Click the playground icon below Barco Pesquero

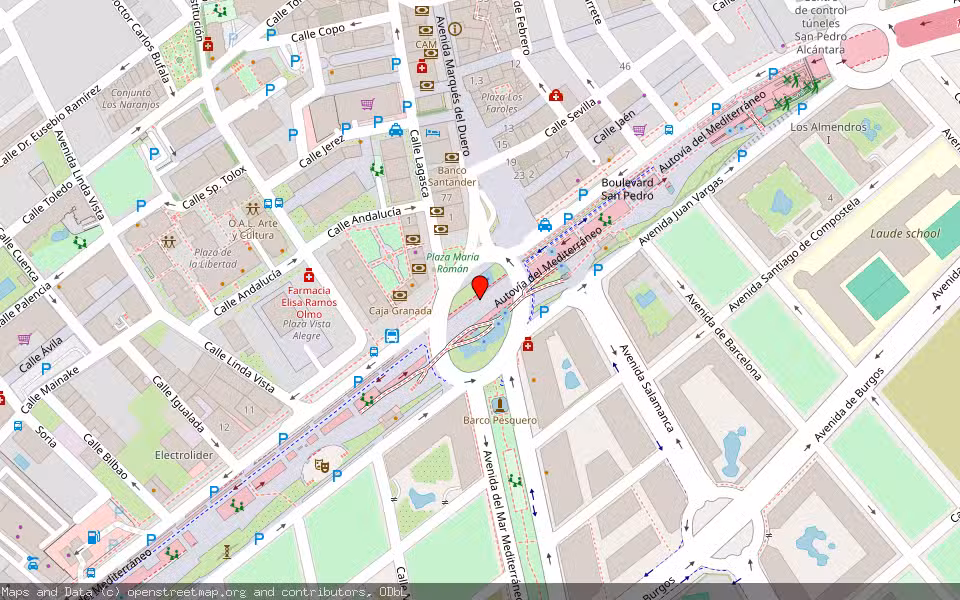(515, 481)
